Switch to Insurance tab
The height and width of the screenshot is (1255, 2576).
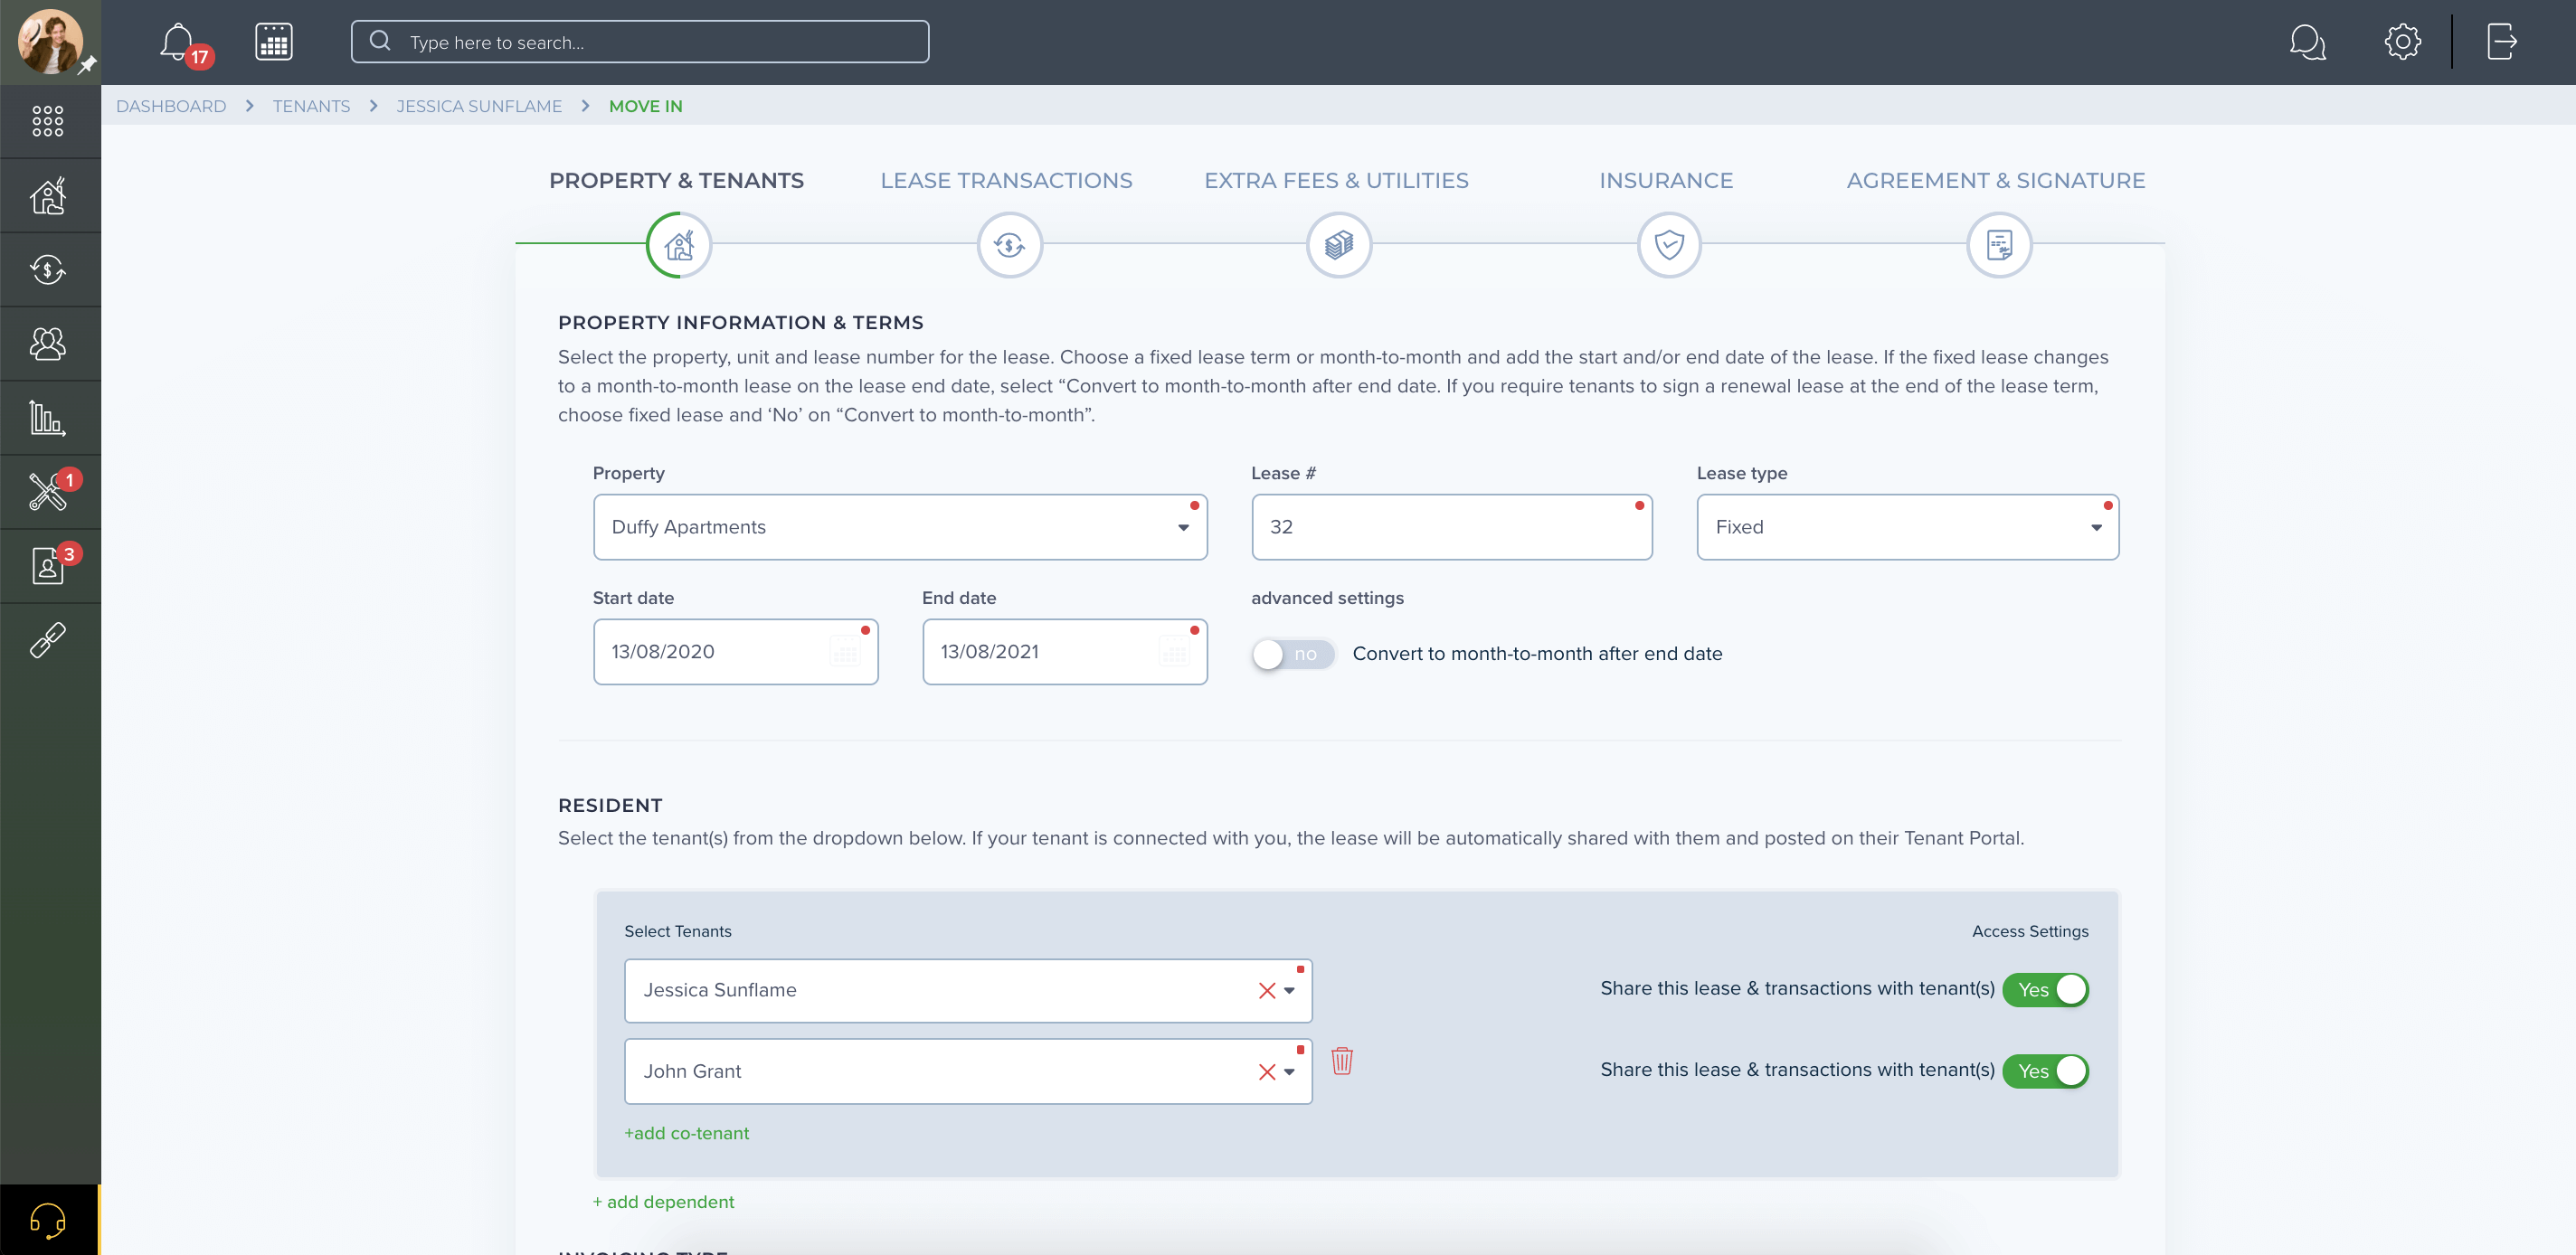coord(1666,181)
